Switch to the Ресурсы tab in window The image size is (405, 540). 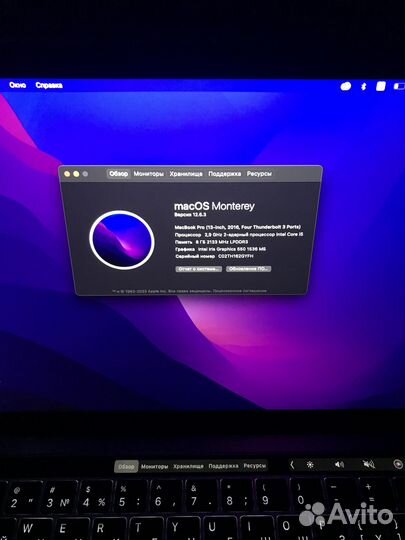(259, 174)
